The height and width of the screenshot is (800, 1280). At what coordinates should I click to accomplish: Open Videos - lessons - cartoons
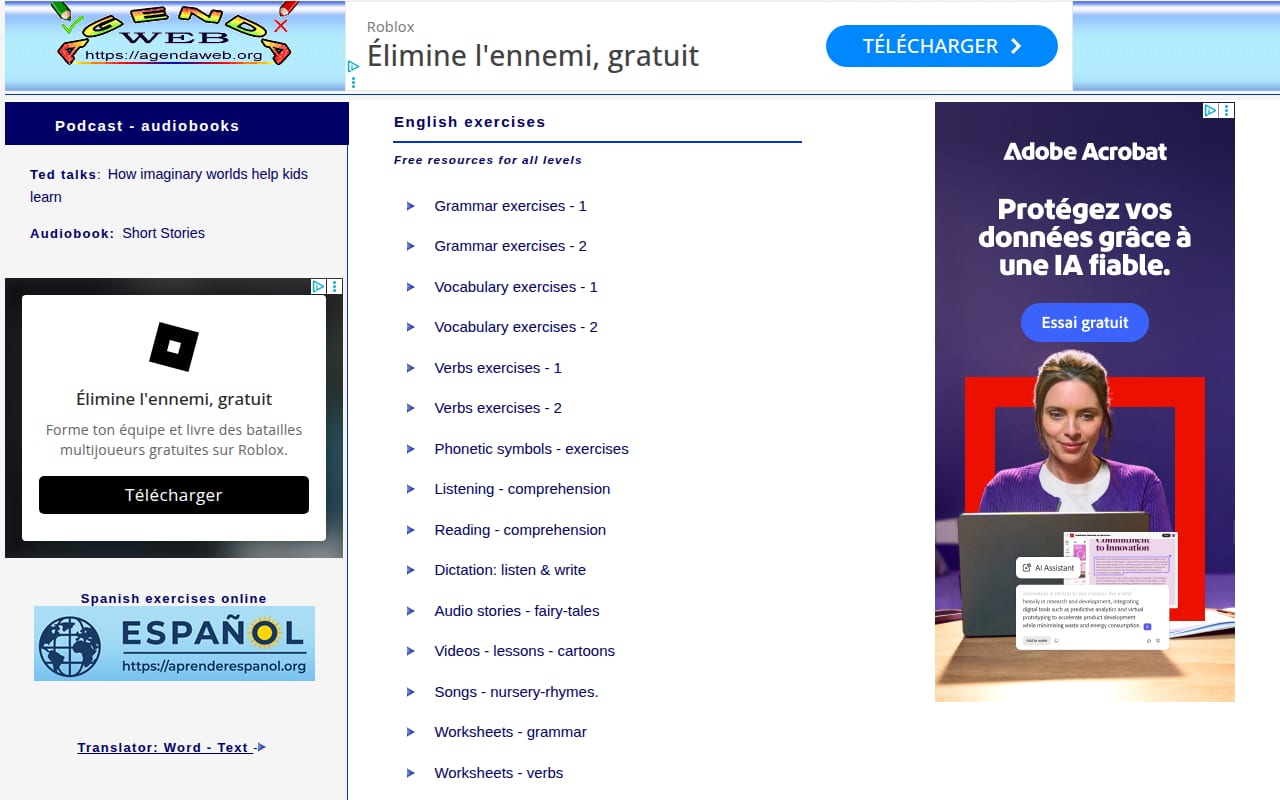point(524,651)
